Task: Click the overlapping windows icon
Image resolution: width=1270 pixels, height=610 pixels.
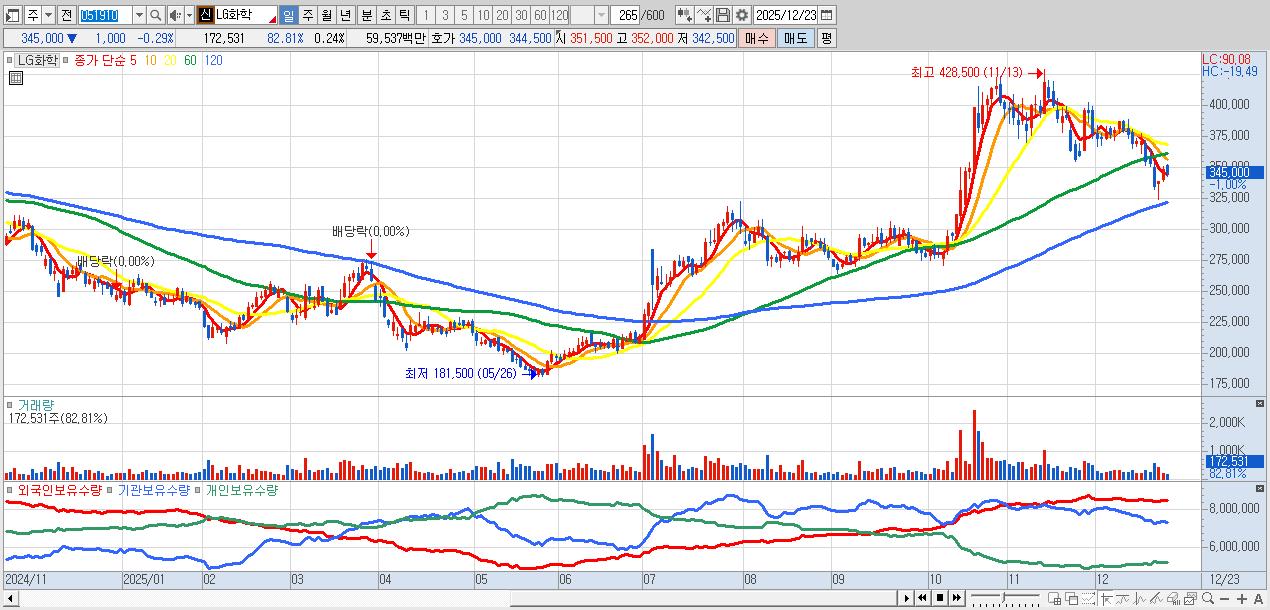Action: click(1071, 598)
